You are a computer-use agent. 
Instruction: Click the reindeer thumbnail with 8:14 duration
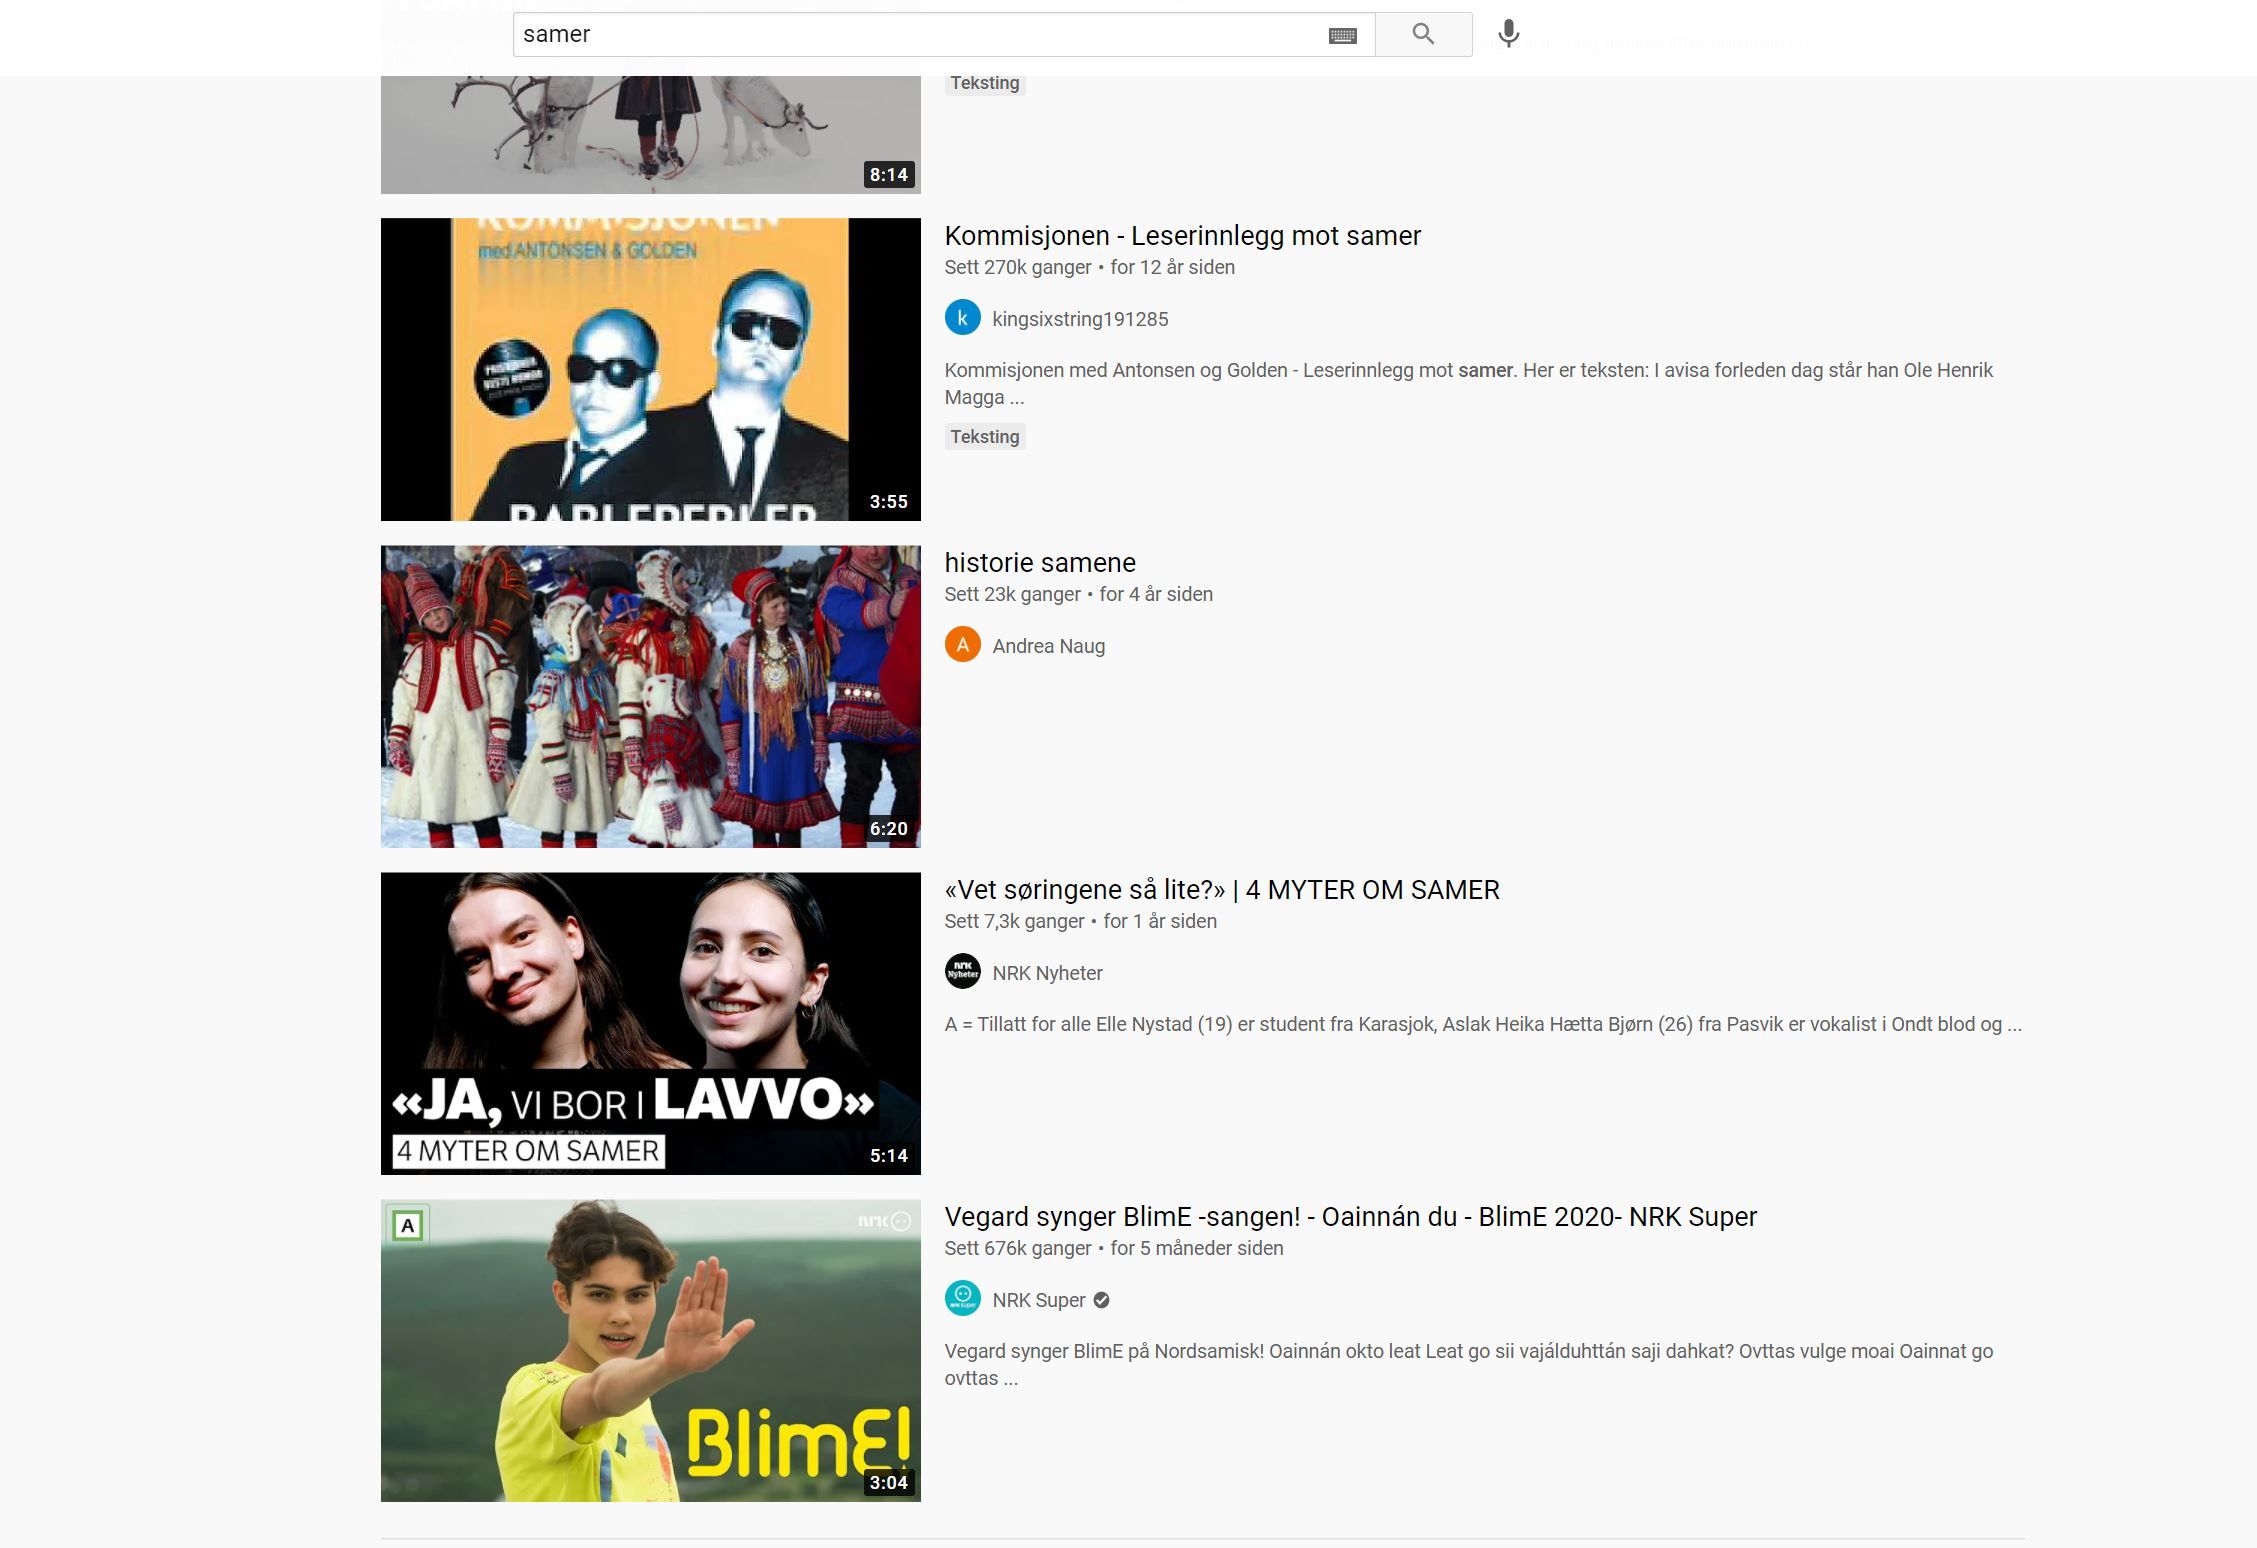pos(650,135)
